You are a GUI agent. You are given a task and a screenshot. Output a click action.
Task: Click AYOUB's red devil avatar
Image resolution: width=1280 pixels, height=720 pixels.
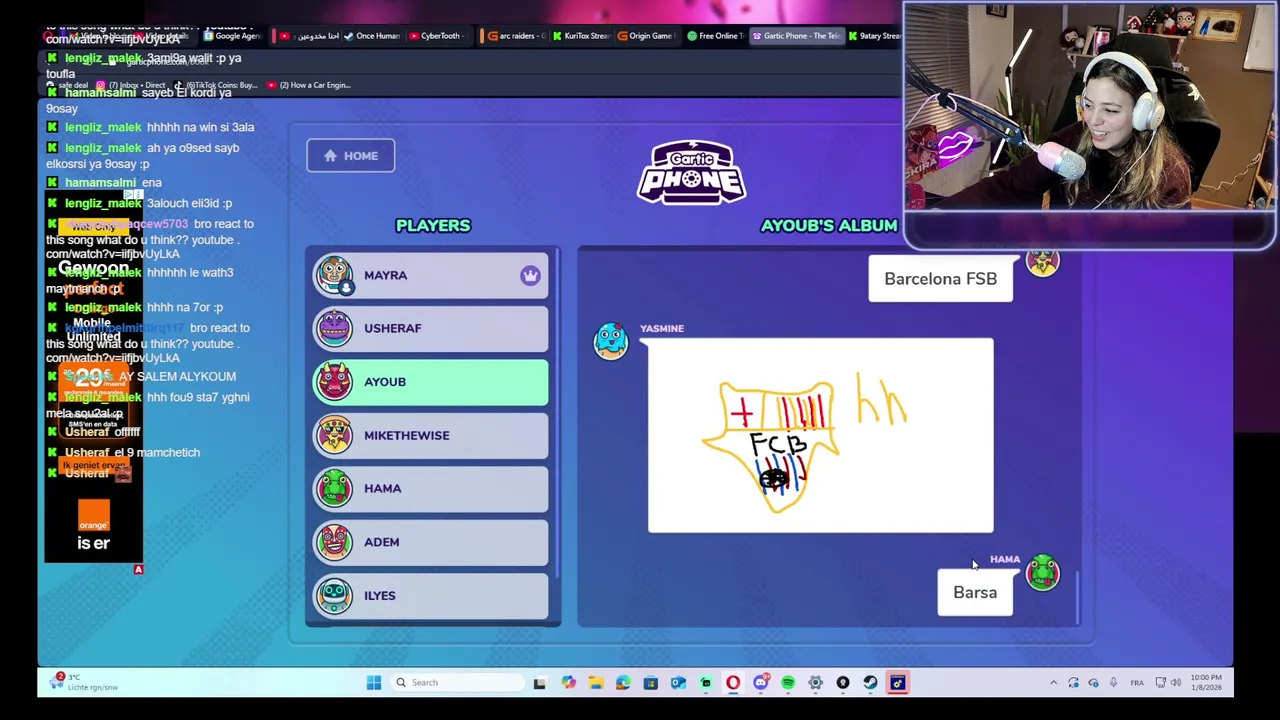click(334, 381)
